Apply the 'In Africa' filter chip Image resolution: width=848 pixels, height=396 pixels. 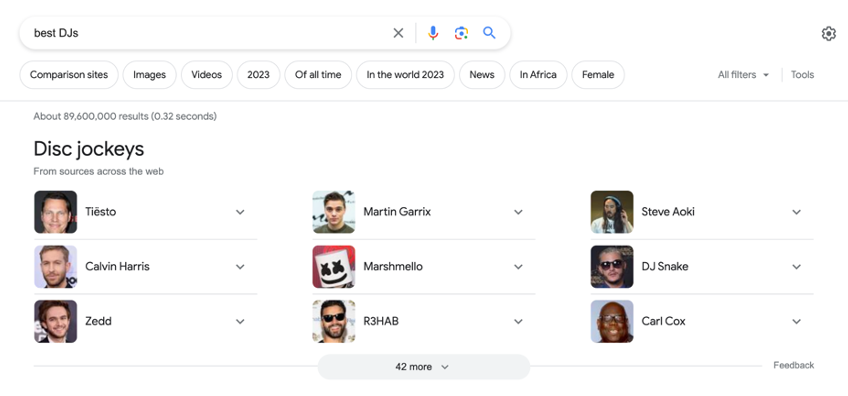point(538,75)
